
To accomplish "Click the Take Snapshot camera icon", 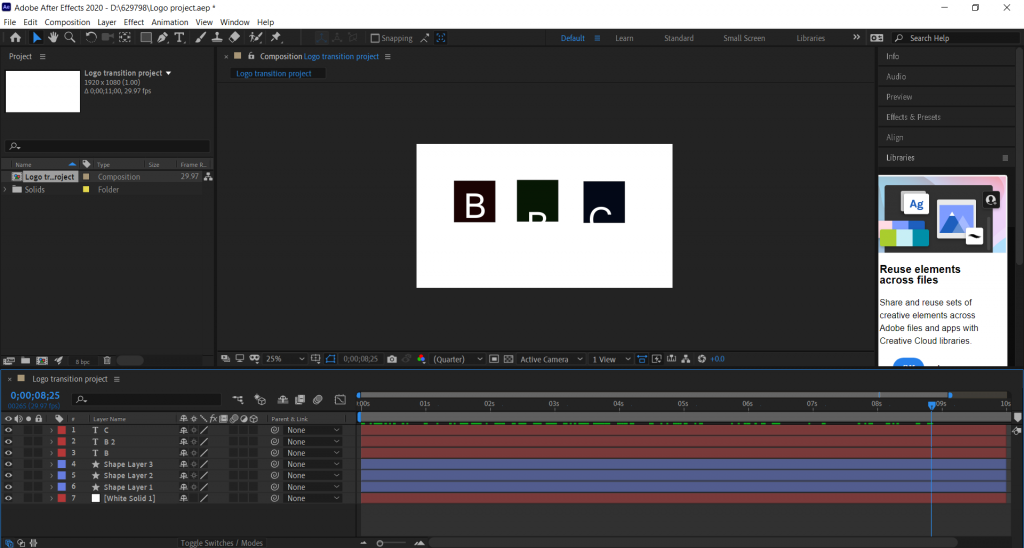I will [392, 359].
